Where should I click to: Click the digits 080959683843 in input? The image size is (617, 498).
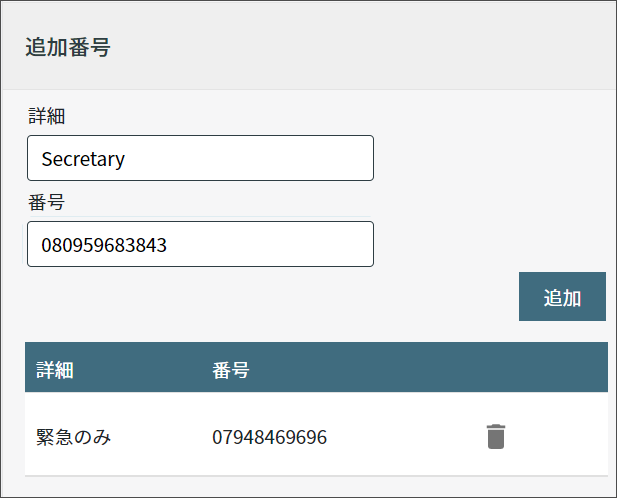tap(104, 245)
